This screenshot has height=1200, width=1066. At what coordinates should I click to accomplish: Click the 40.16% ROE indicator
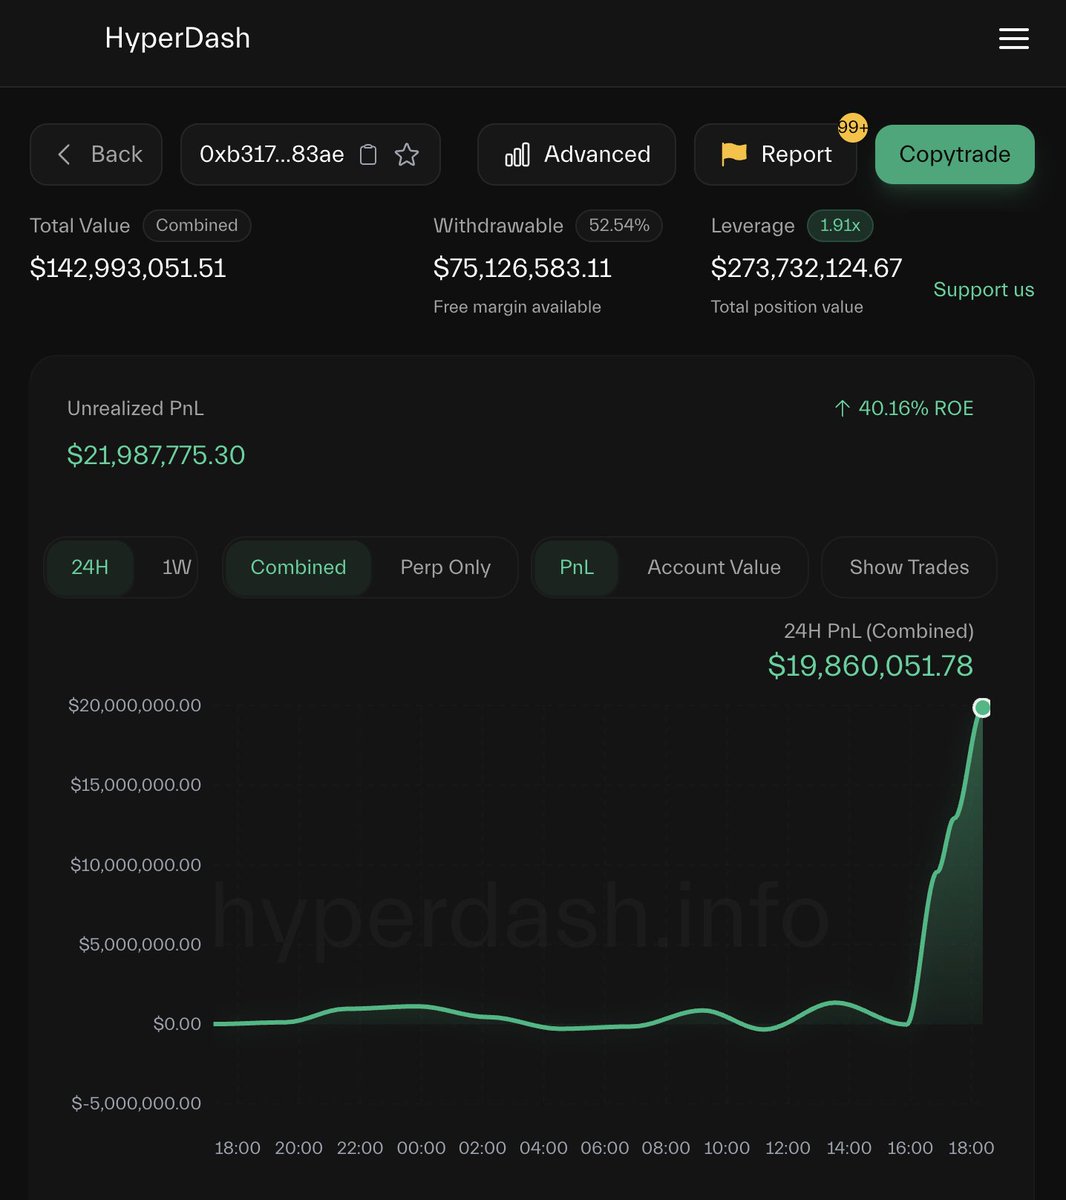click(903, 408)
